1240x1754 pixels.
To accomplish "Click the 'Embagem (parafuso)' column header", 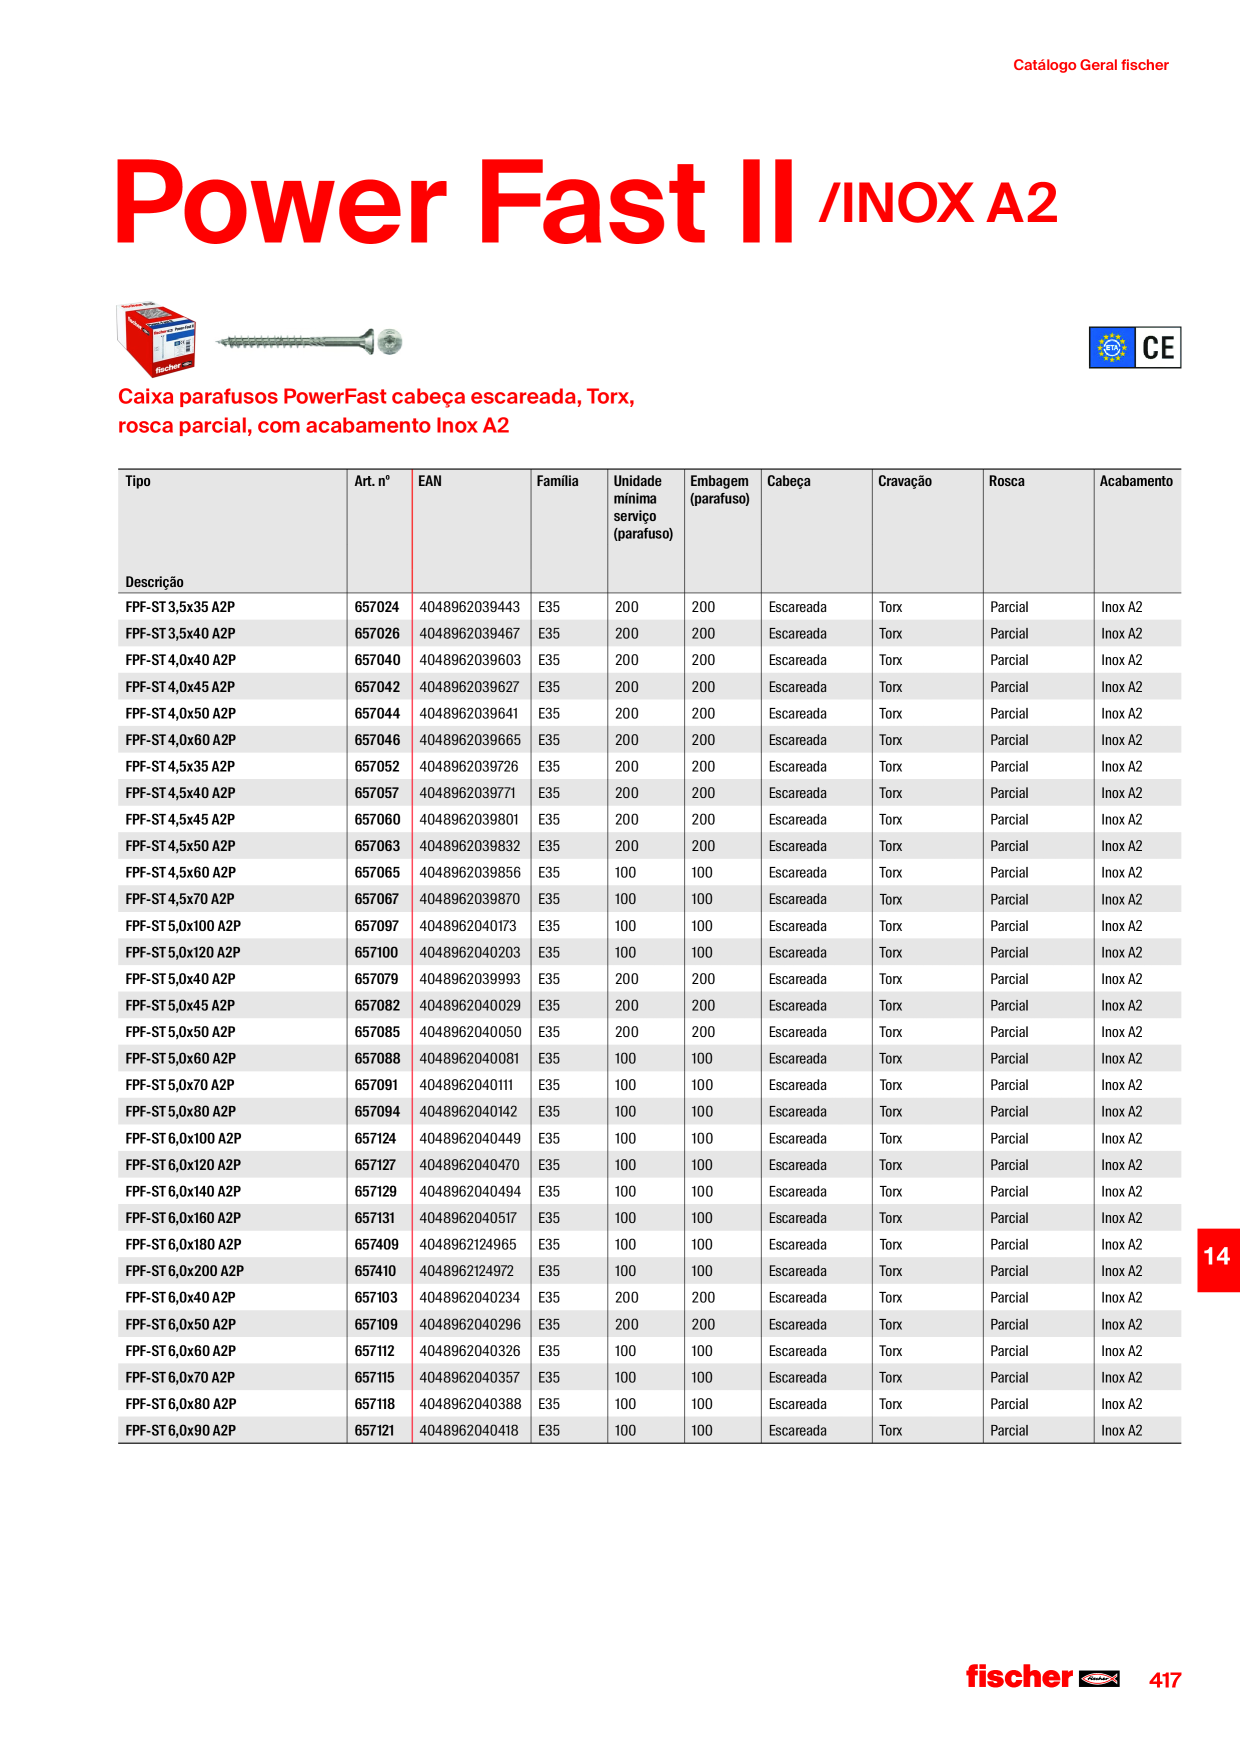I will click(720, 490).
